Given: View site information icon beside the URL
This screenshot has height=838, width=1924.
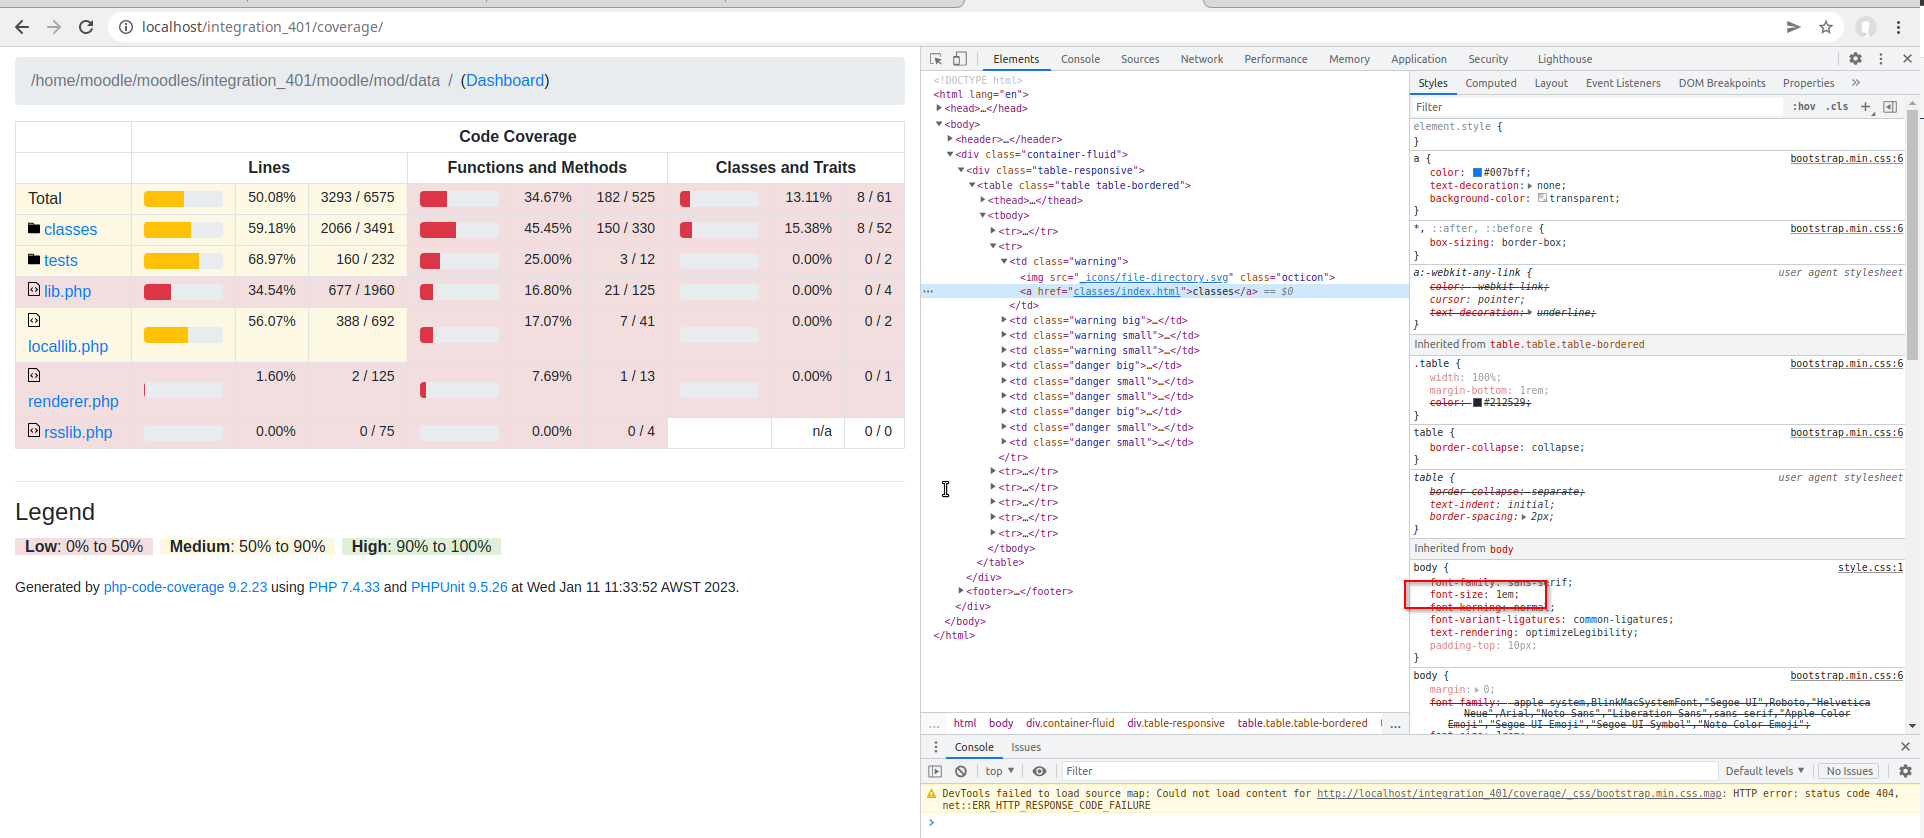Looking at the screenshot, I should [126, 27].
